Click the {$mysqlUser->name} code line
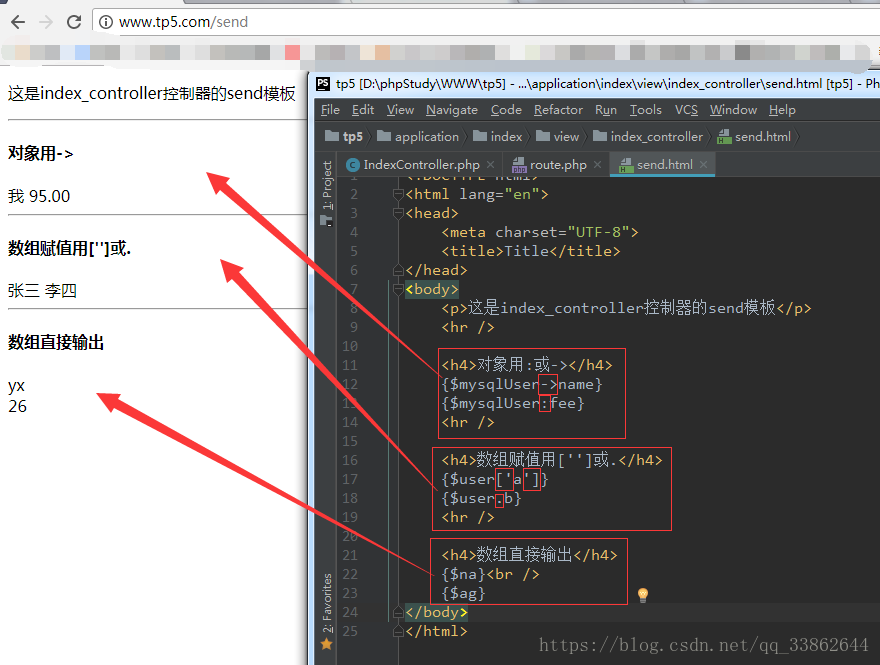880x665 pixels. [522, 384]
